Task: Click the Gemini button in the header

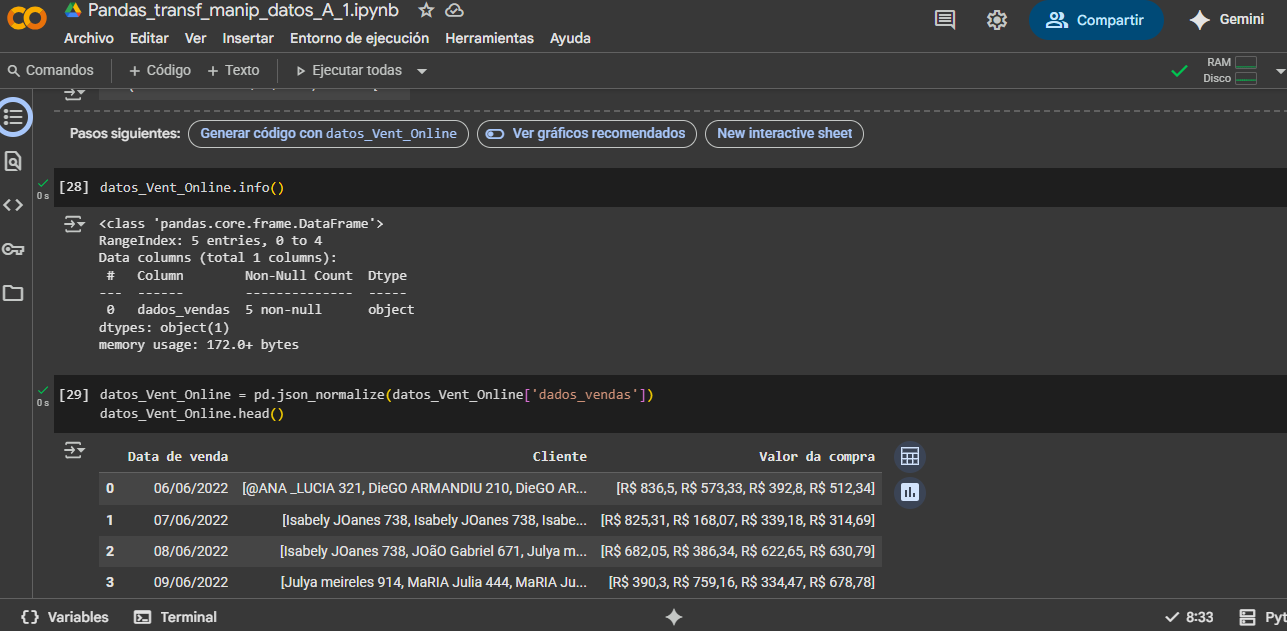Action: tap(1227, 20)
